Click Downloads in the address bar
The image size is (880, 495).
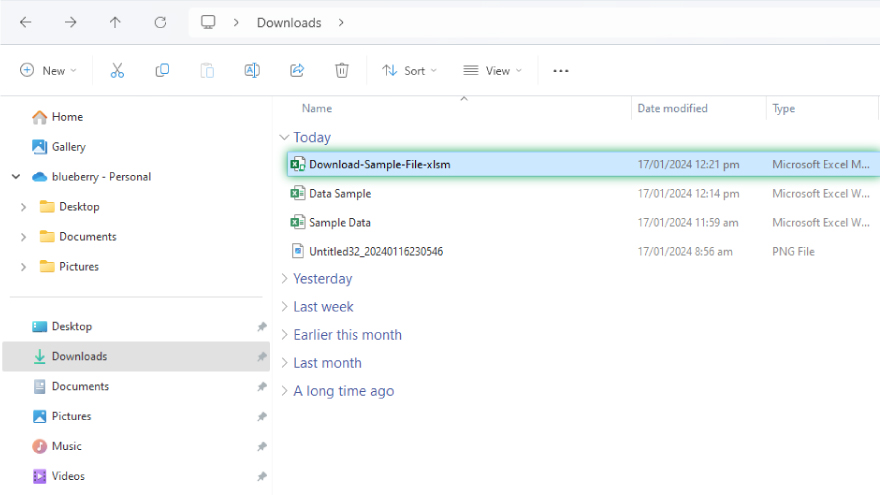pos(289,22)
